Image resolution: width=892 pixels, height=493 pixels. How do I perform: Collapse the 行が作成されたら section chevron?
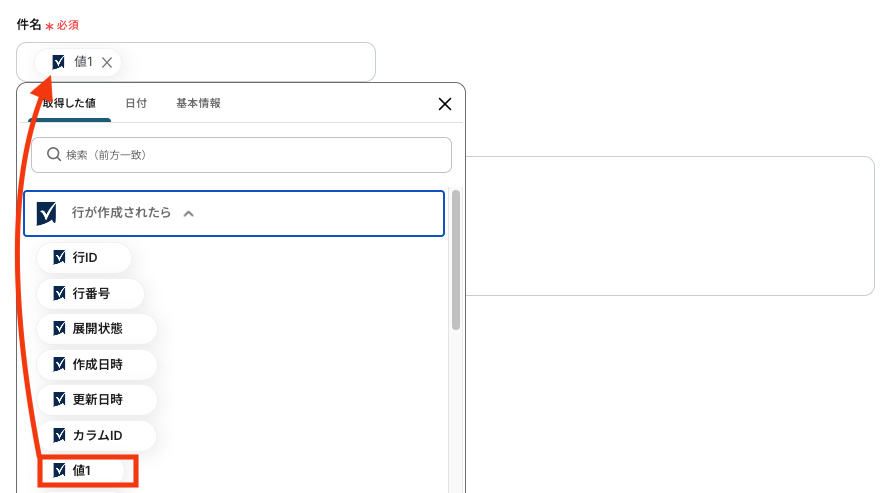coord(189,213)
